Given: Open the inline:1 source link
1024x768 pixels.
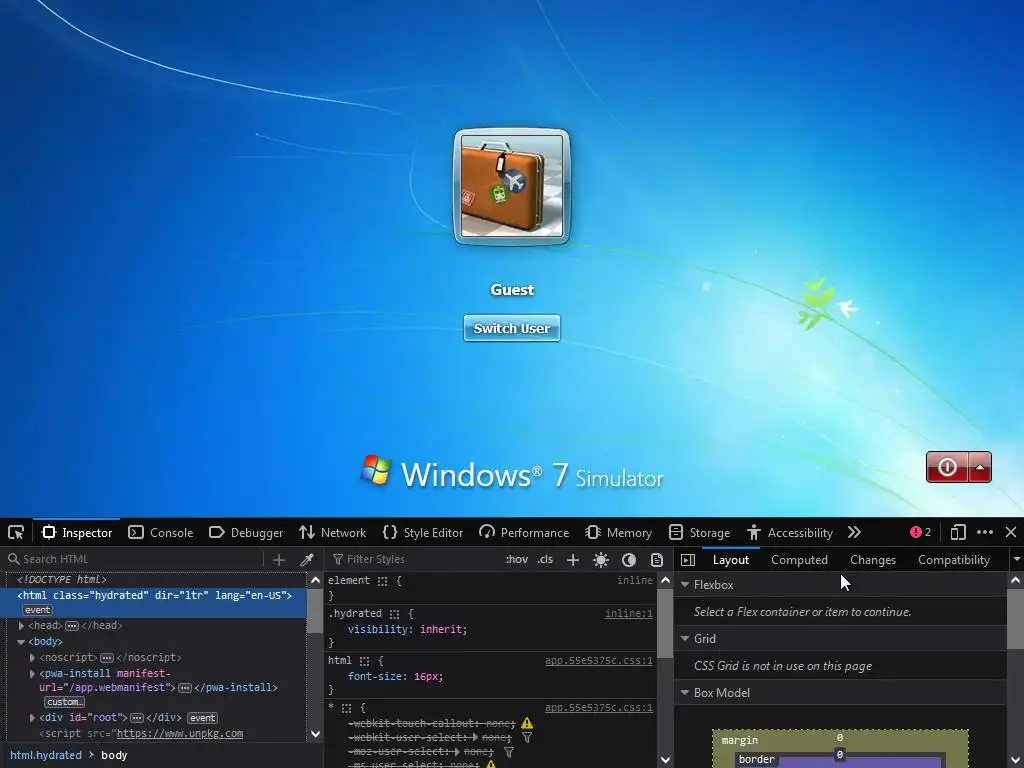Looking at the screenshot, I should click(x=628, y=614).
